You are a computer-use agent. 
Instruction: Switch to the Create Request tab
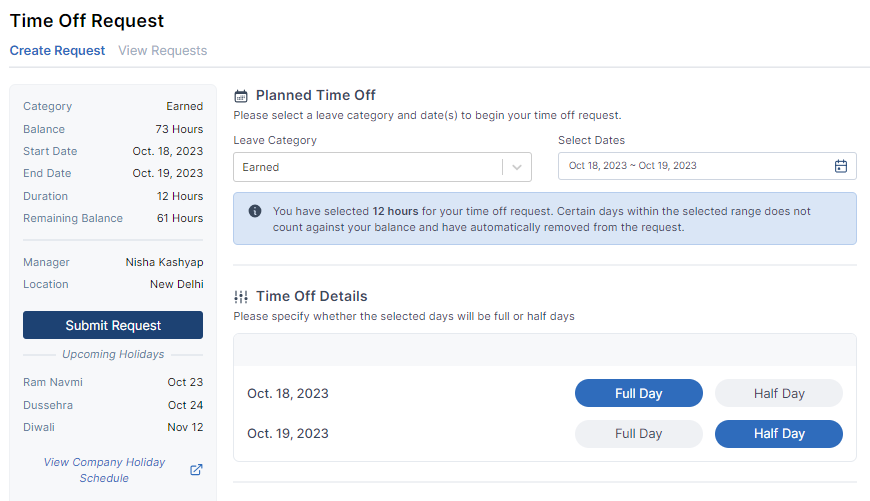tap(57, 50)
